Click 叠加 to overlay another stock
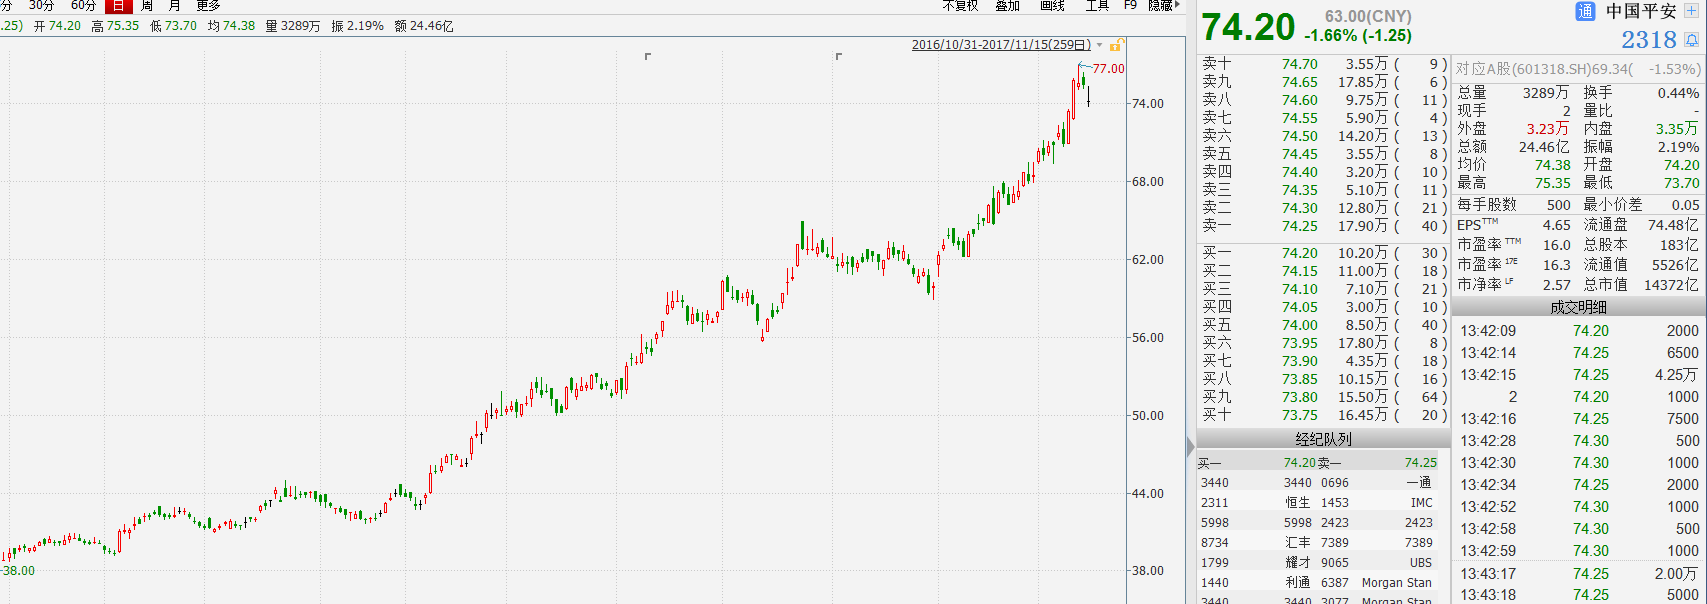1707x604 pixels. click(1007, 6)
